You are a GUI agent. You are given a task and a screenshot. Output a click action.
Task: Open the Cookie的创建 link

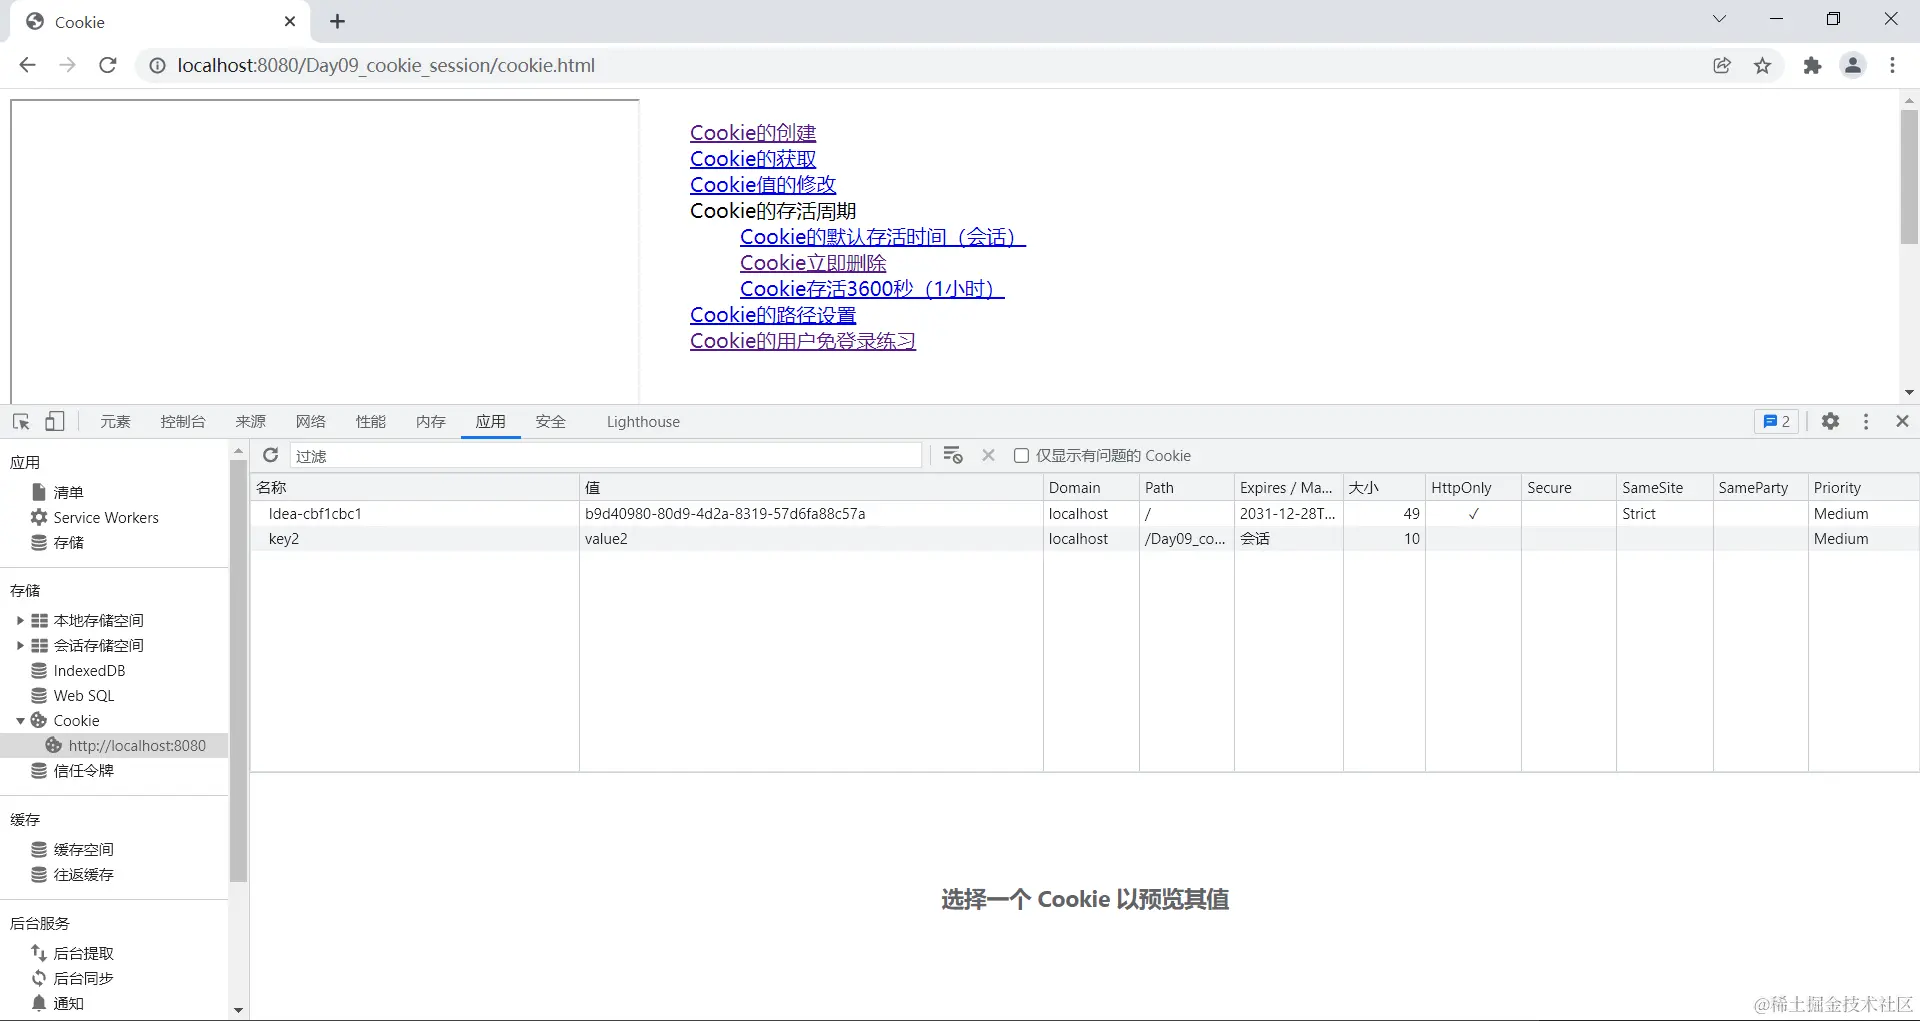tap(753, 133)
